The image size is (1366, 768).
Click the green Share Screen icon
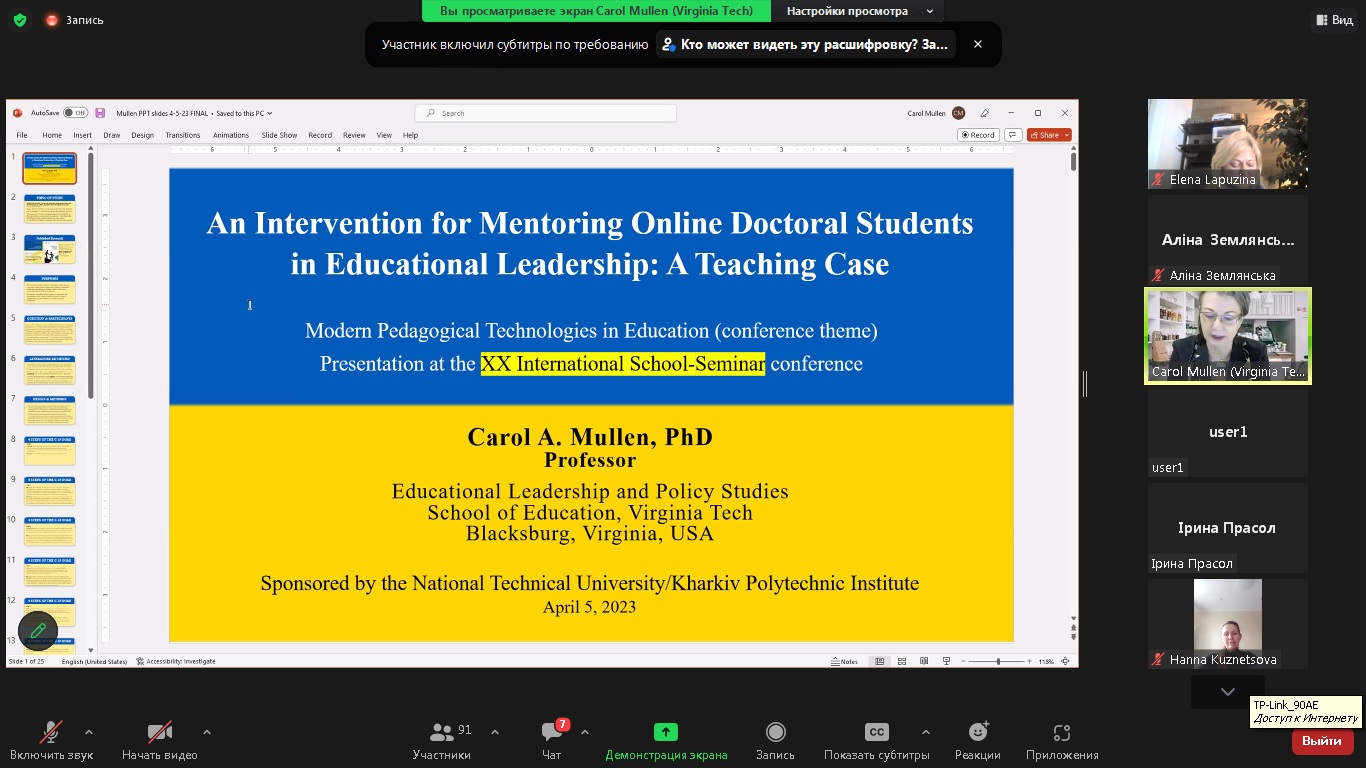pyautogui.click(x=666, y=733)
